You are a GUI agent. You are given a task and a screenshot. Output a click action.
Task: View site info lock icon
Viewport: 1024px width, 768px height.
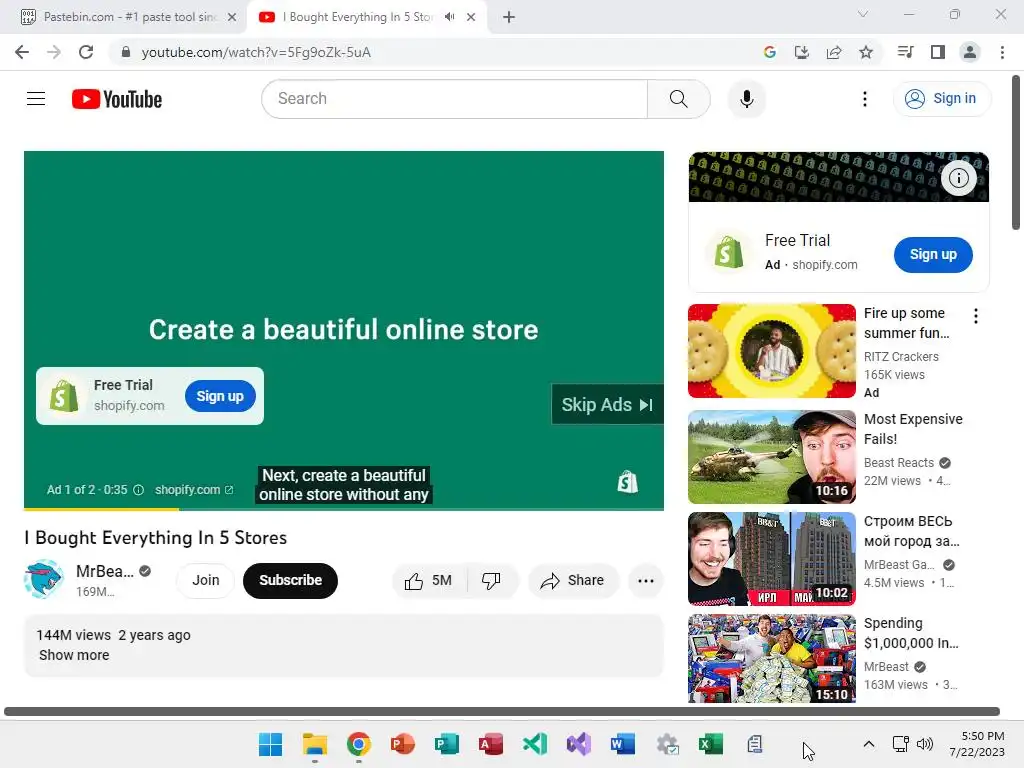pyautogui.click(x=126, y=52)
